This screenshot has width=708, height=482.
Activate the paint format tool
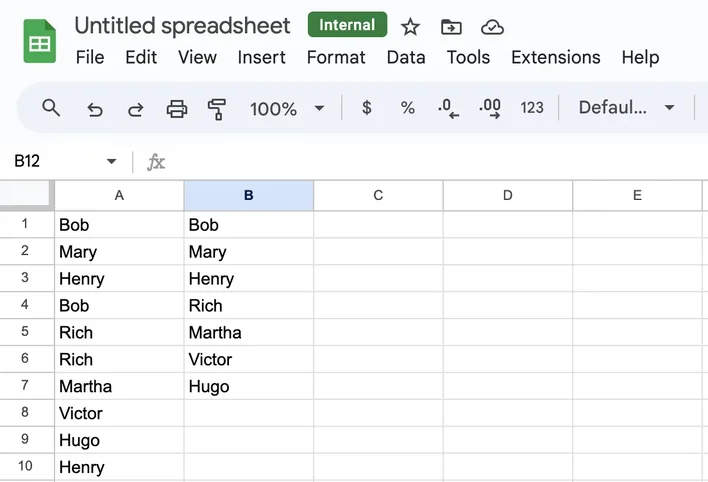(216, 108)
